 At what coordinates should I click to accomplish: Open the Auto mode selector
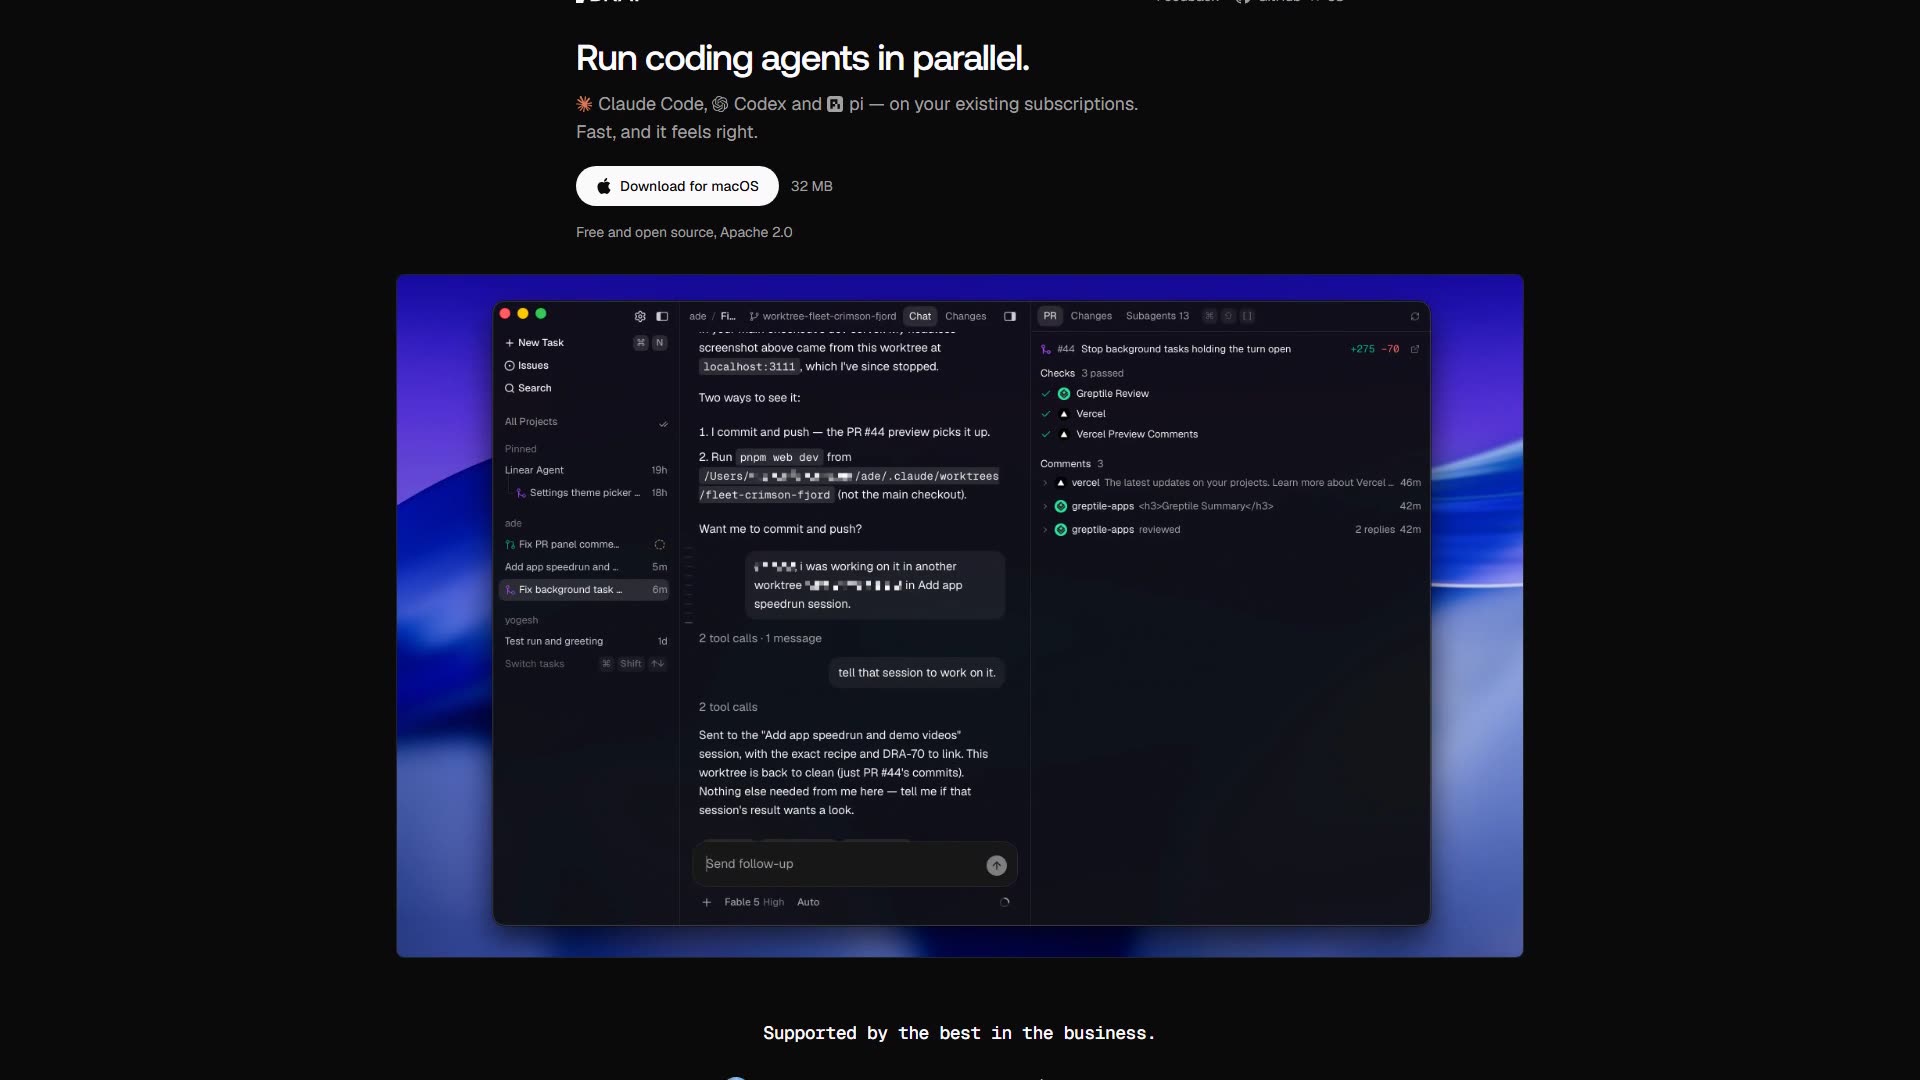click(808, 902)
